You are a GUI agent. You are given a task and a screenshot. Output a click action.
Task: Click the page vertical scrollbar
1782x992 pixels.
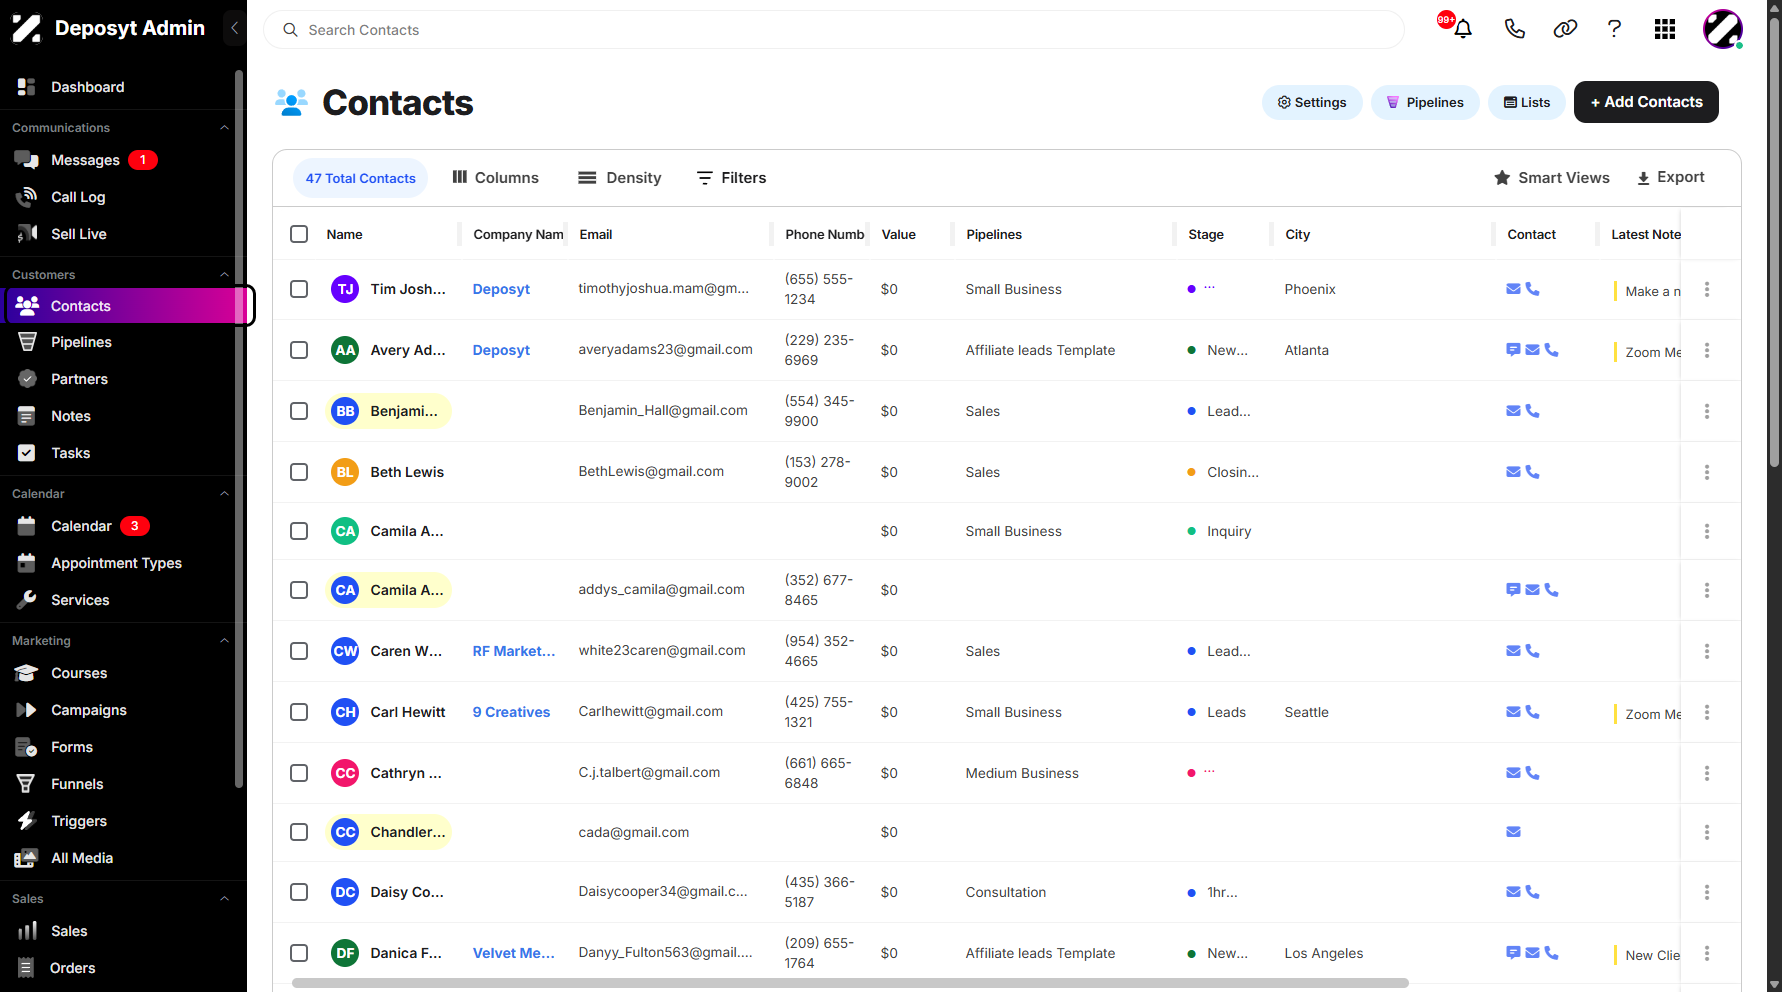click(1774, 240)
